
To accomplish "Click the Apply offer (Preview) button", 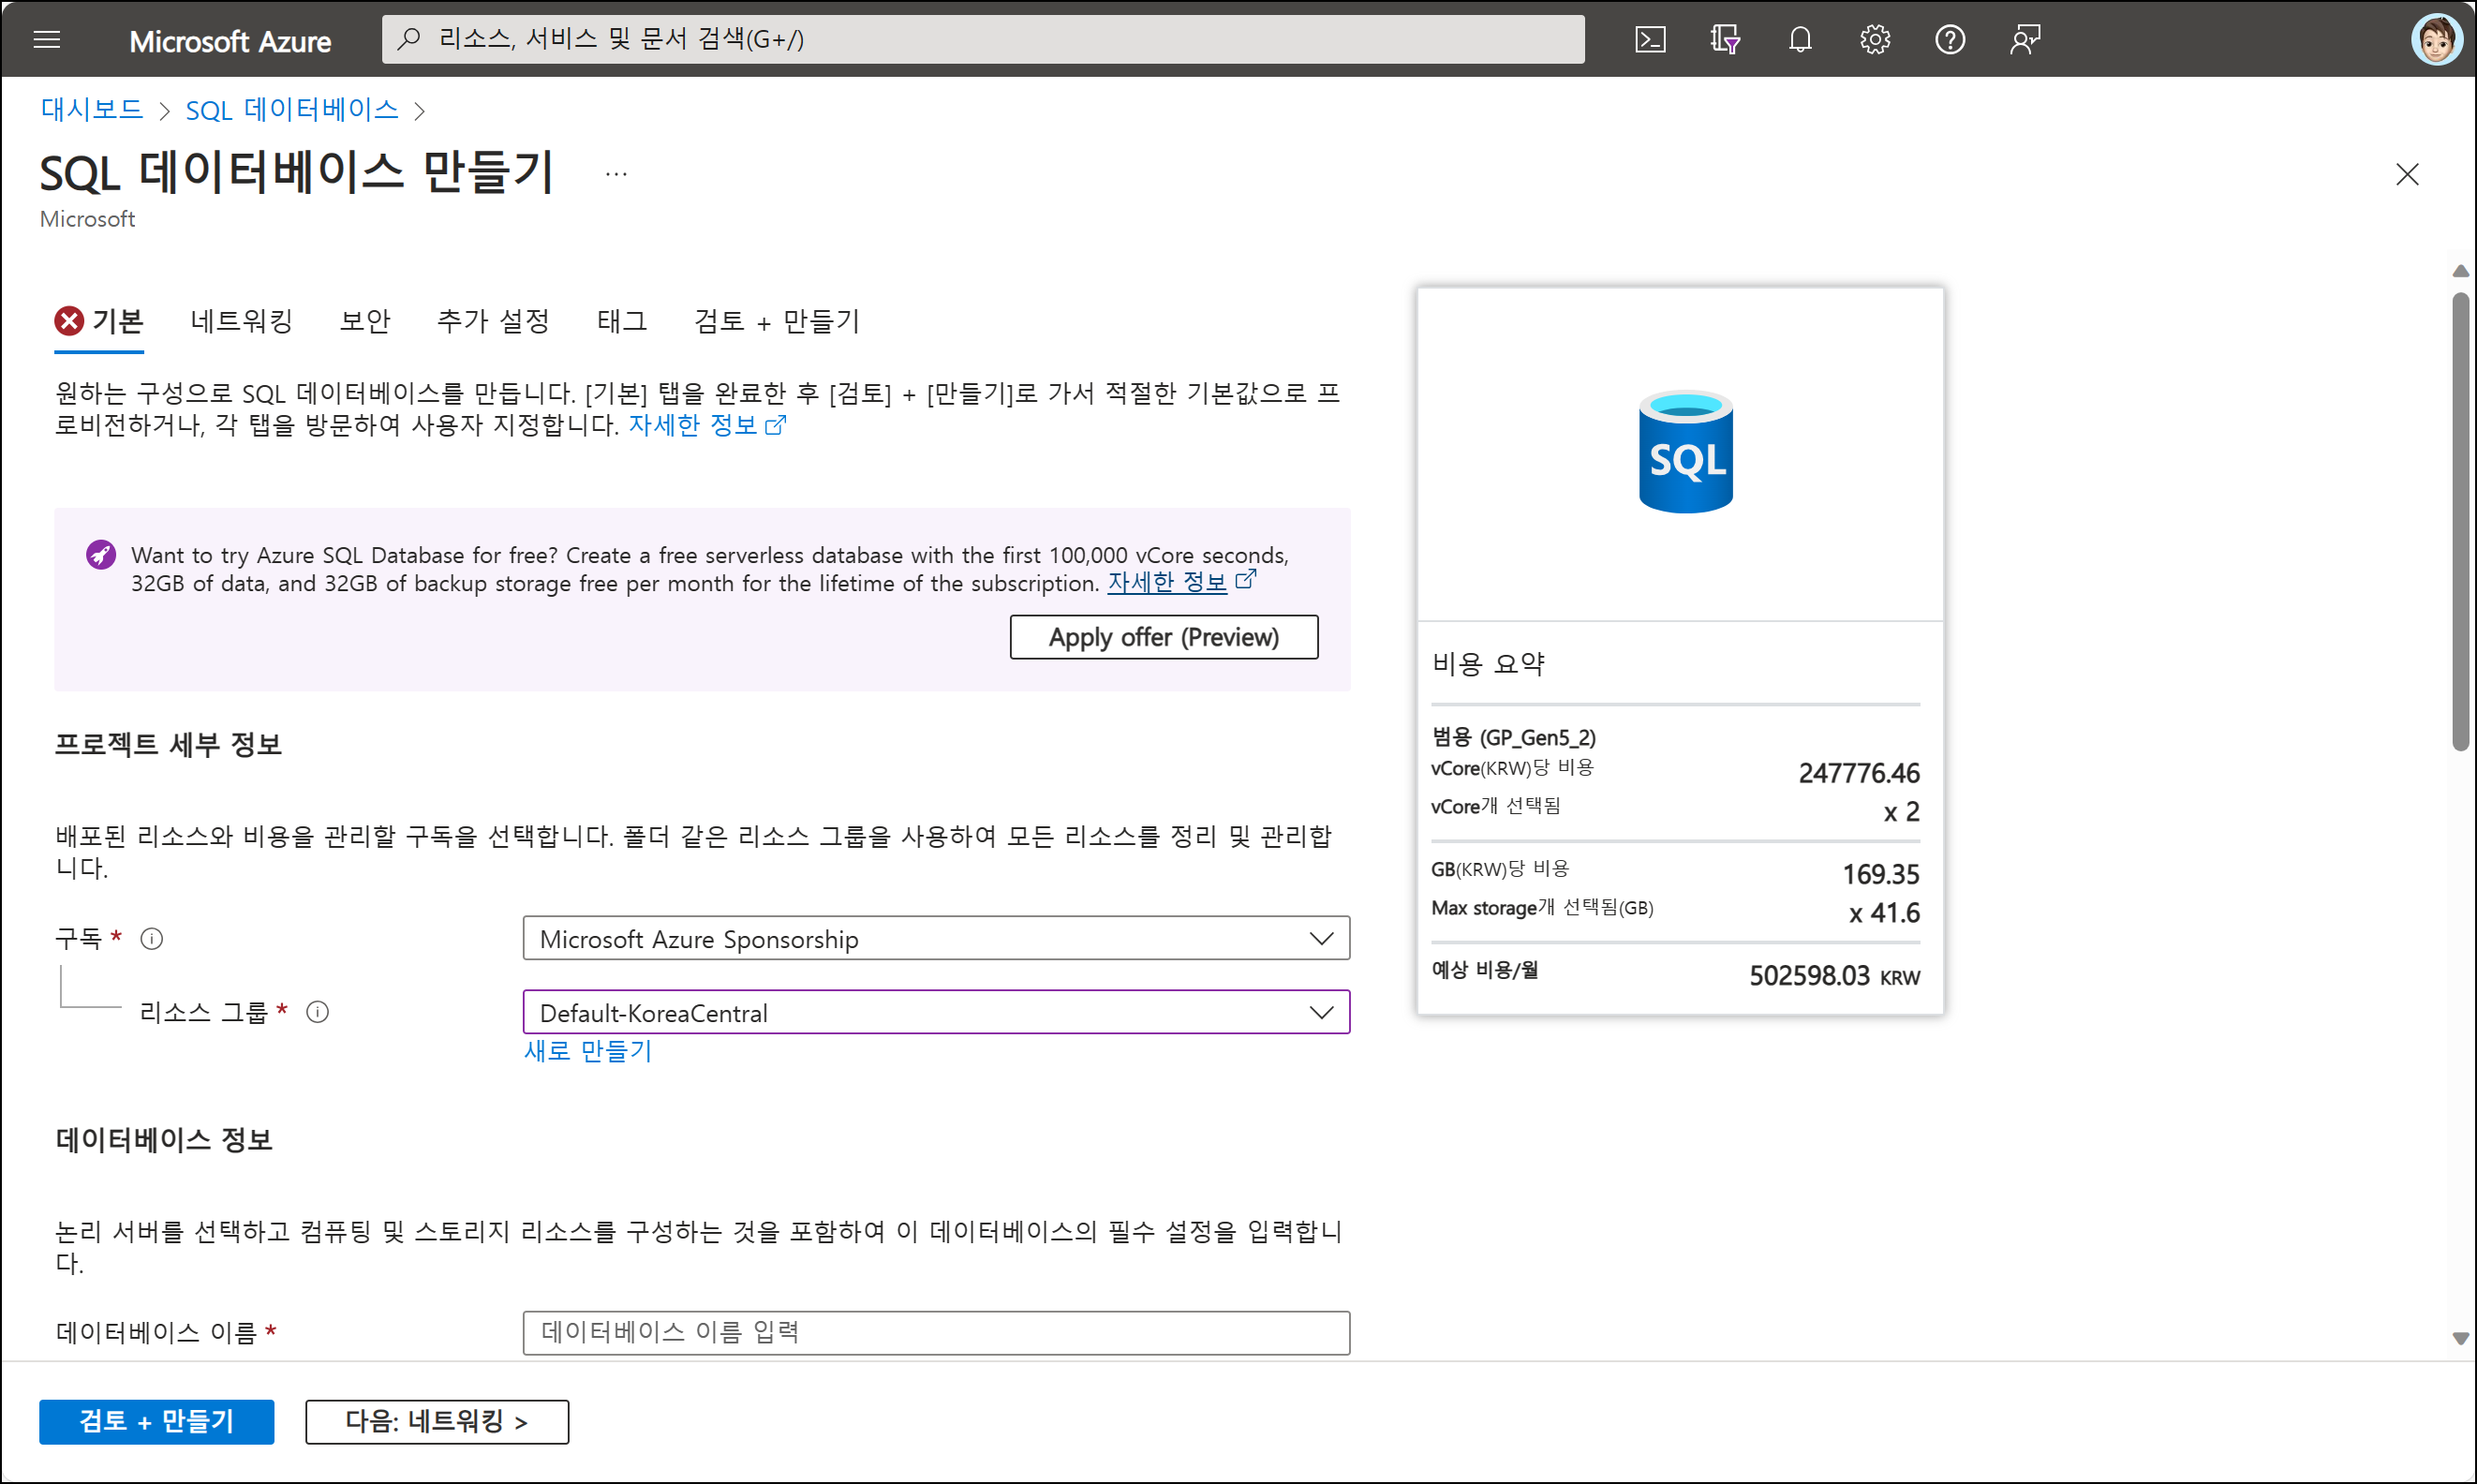I will coord(1163,637).
